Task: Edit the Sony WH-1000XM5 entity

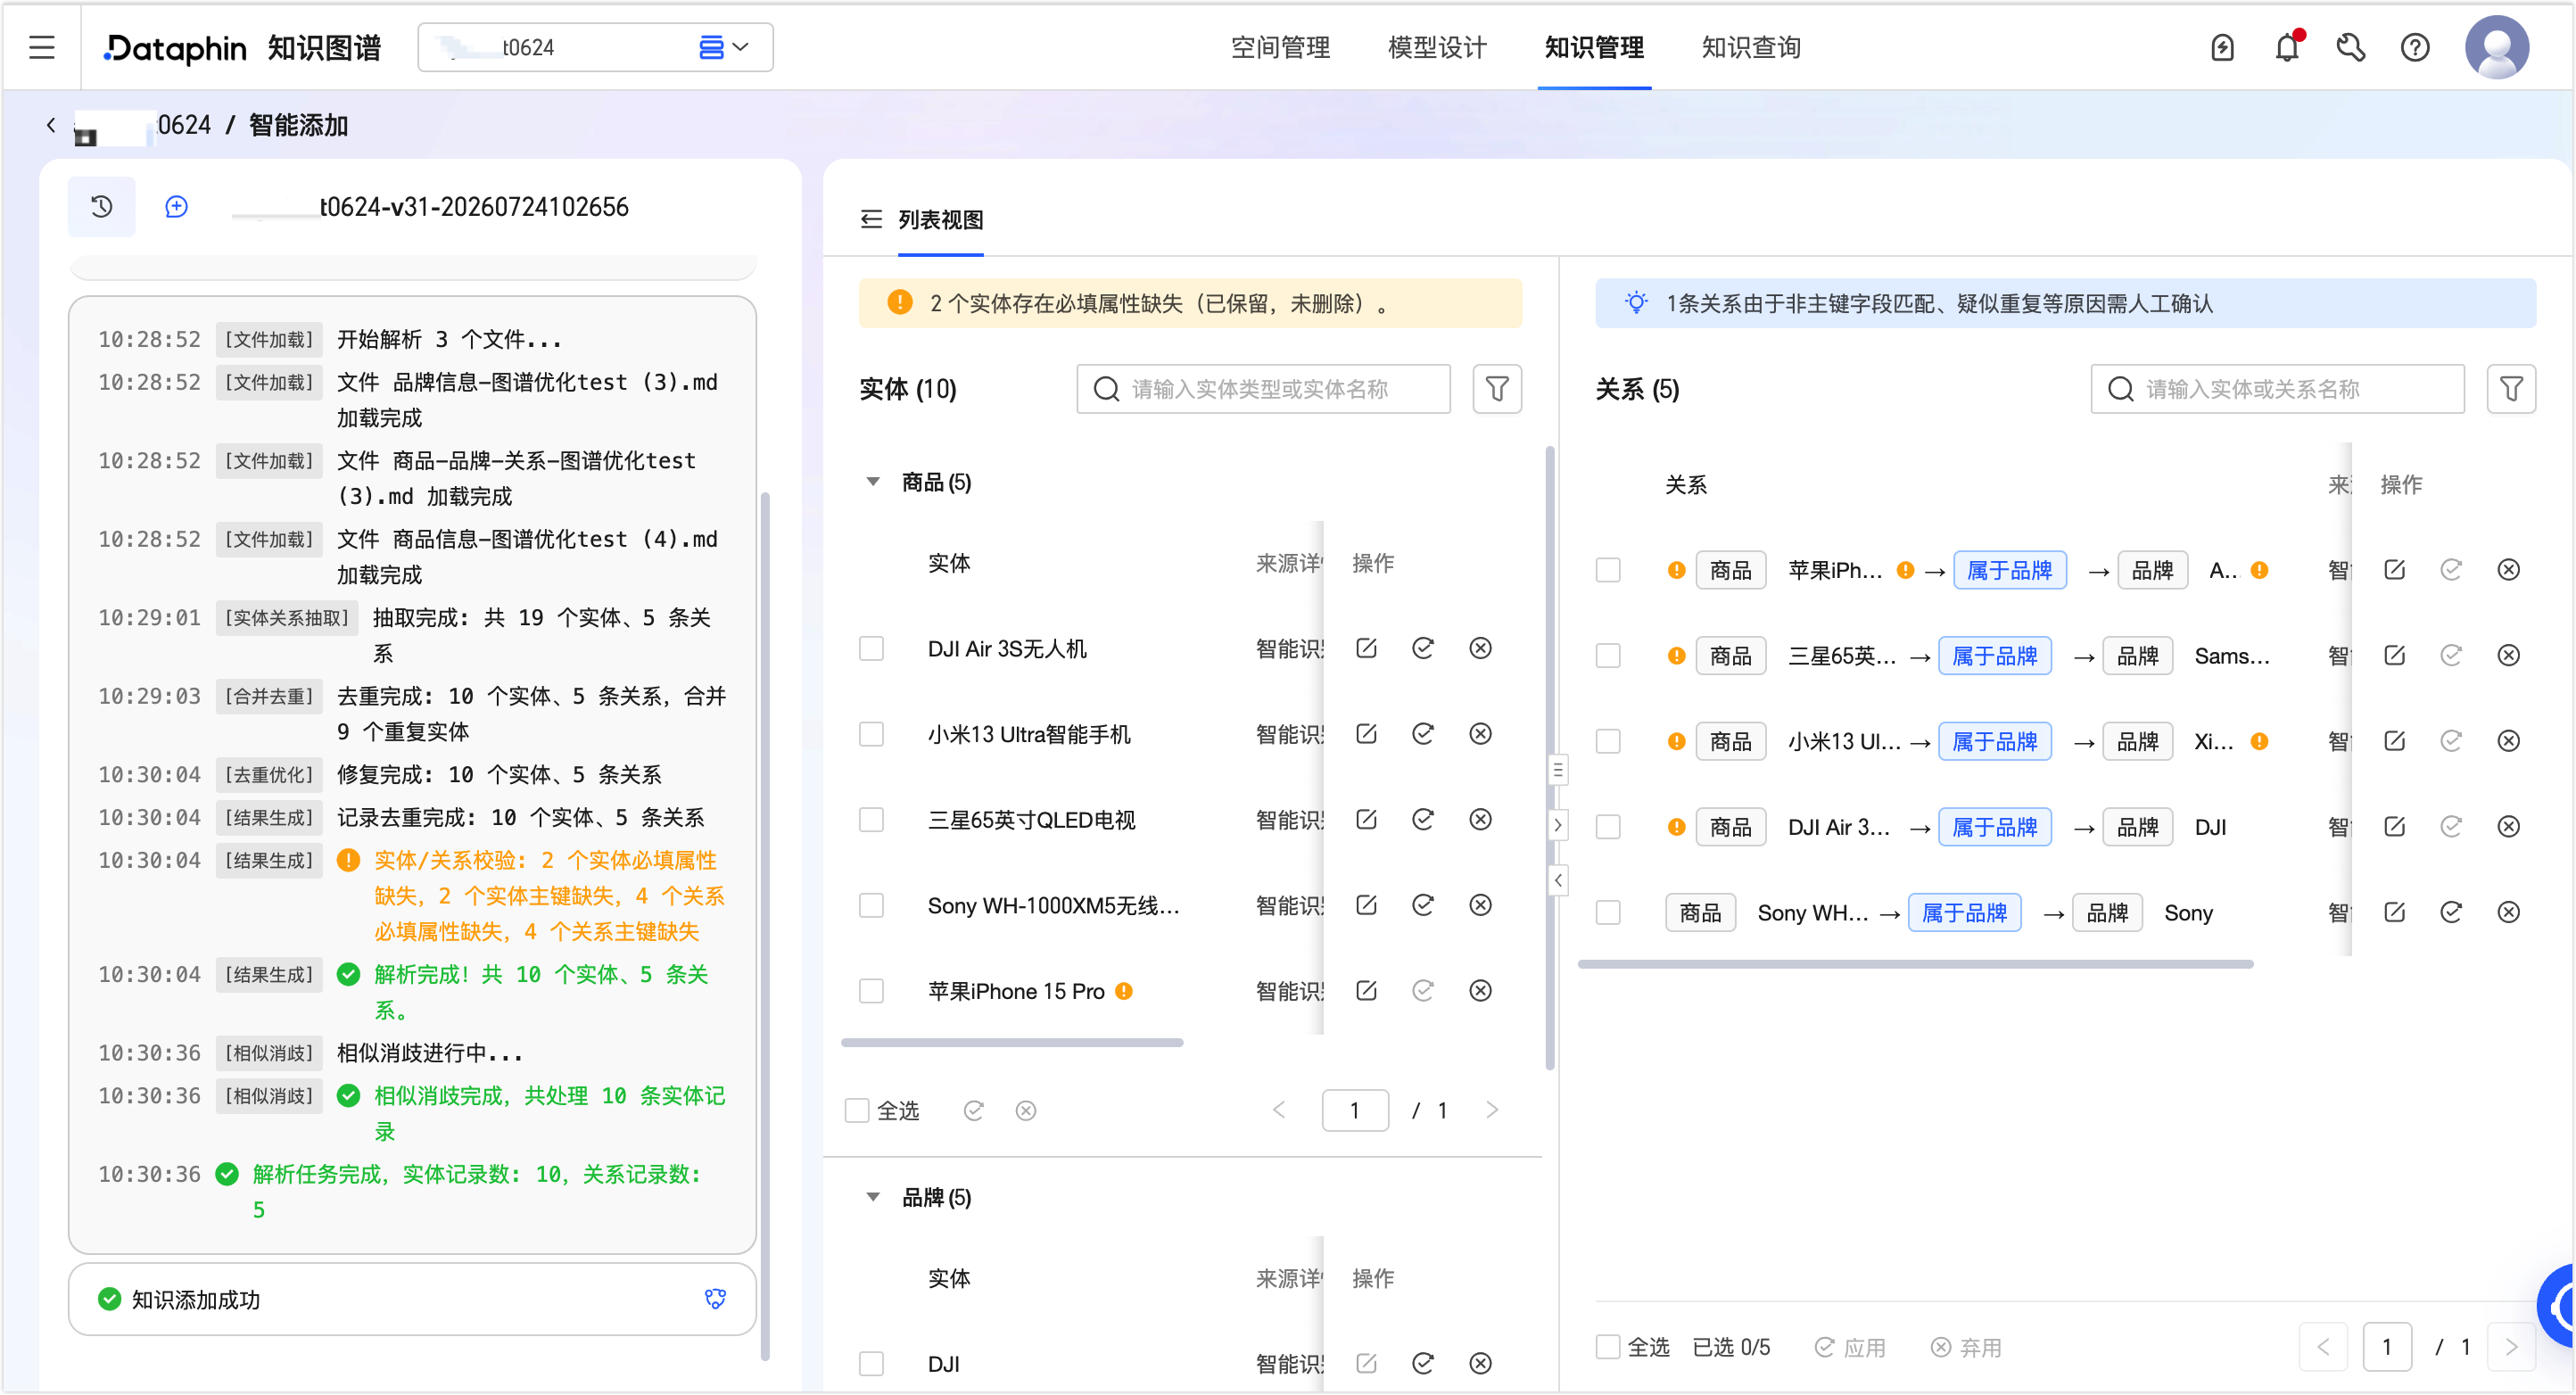Action: [1366, 905]
